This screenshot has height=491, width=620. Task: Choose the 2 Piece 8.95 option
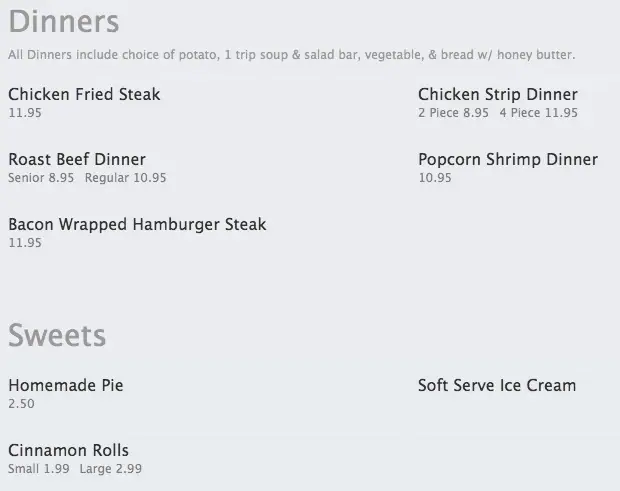point(453,113)
